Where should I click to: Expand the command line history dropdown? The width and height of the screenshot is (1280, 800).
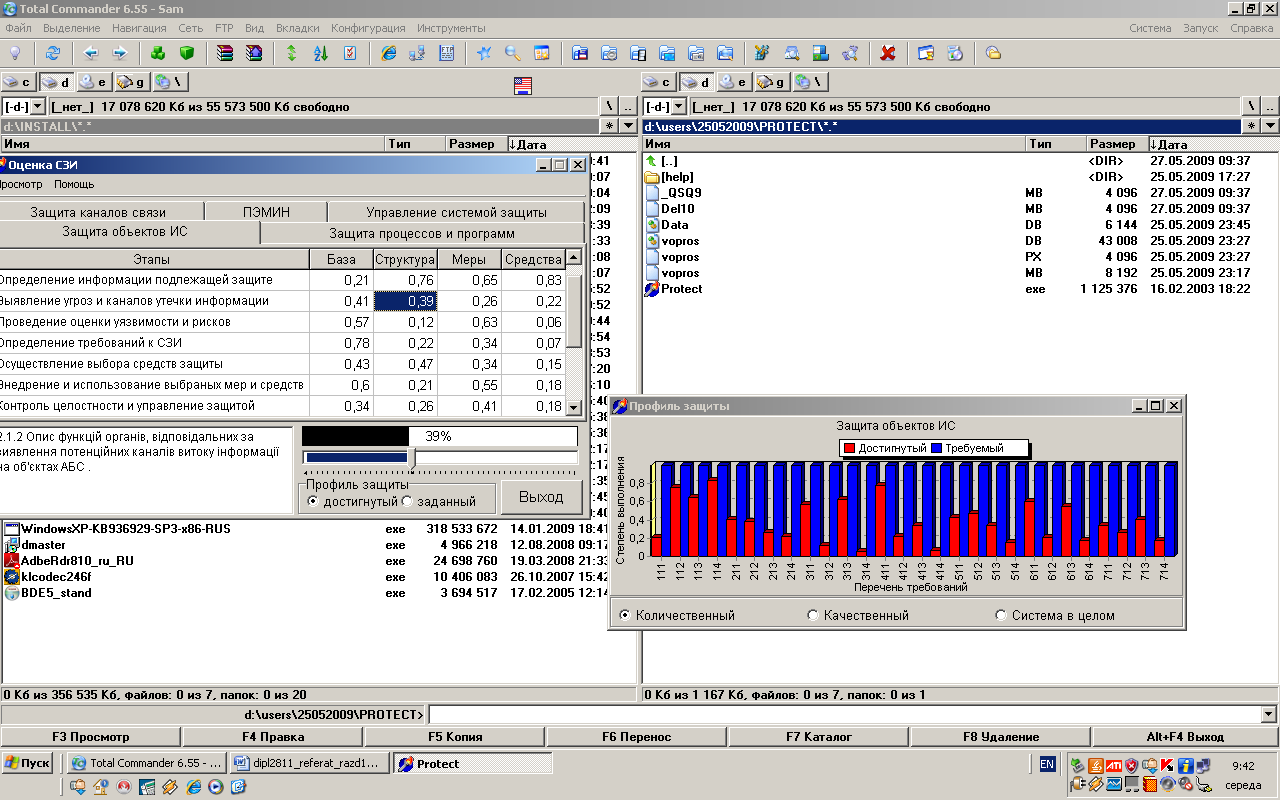(x=1269, y=714)
